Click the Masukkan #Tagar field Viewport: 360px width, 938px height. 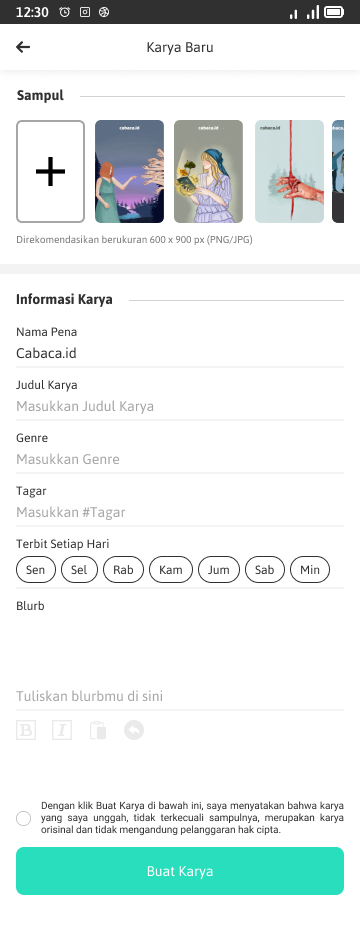(x=179, y=513)
